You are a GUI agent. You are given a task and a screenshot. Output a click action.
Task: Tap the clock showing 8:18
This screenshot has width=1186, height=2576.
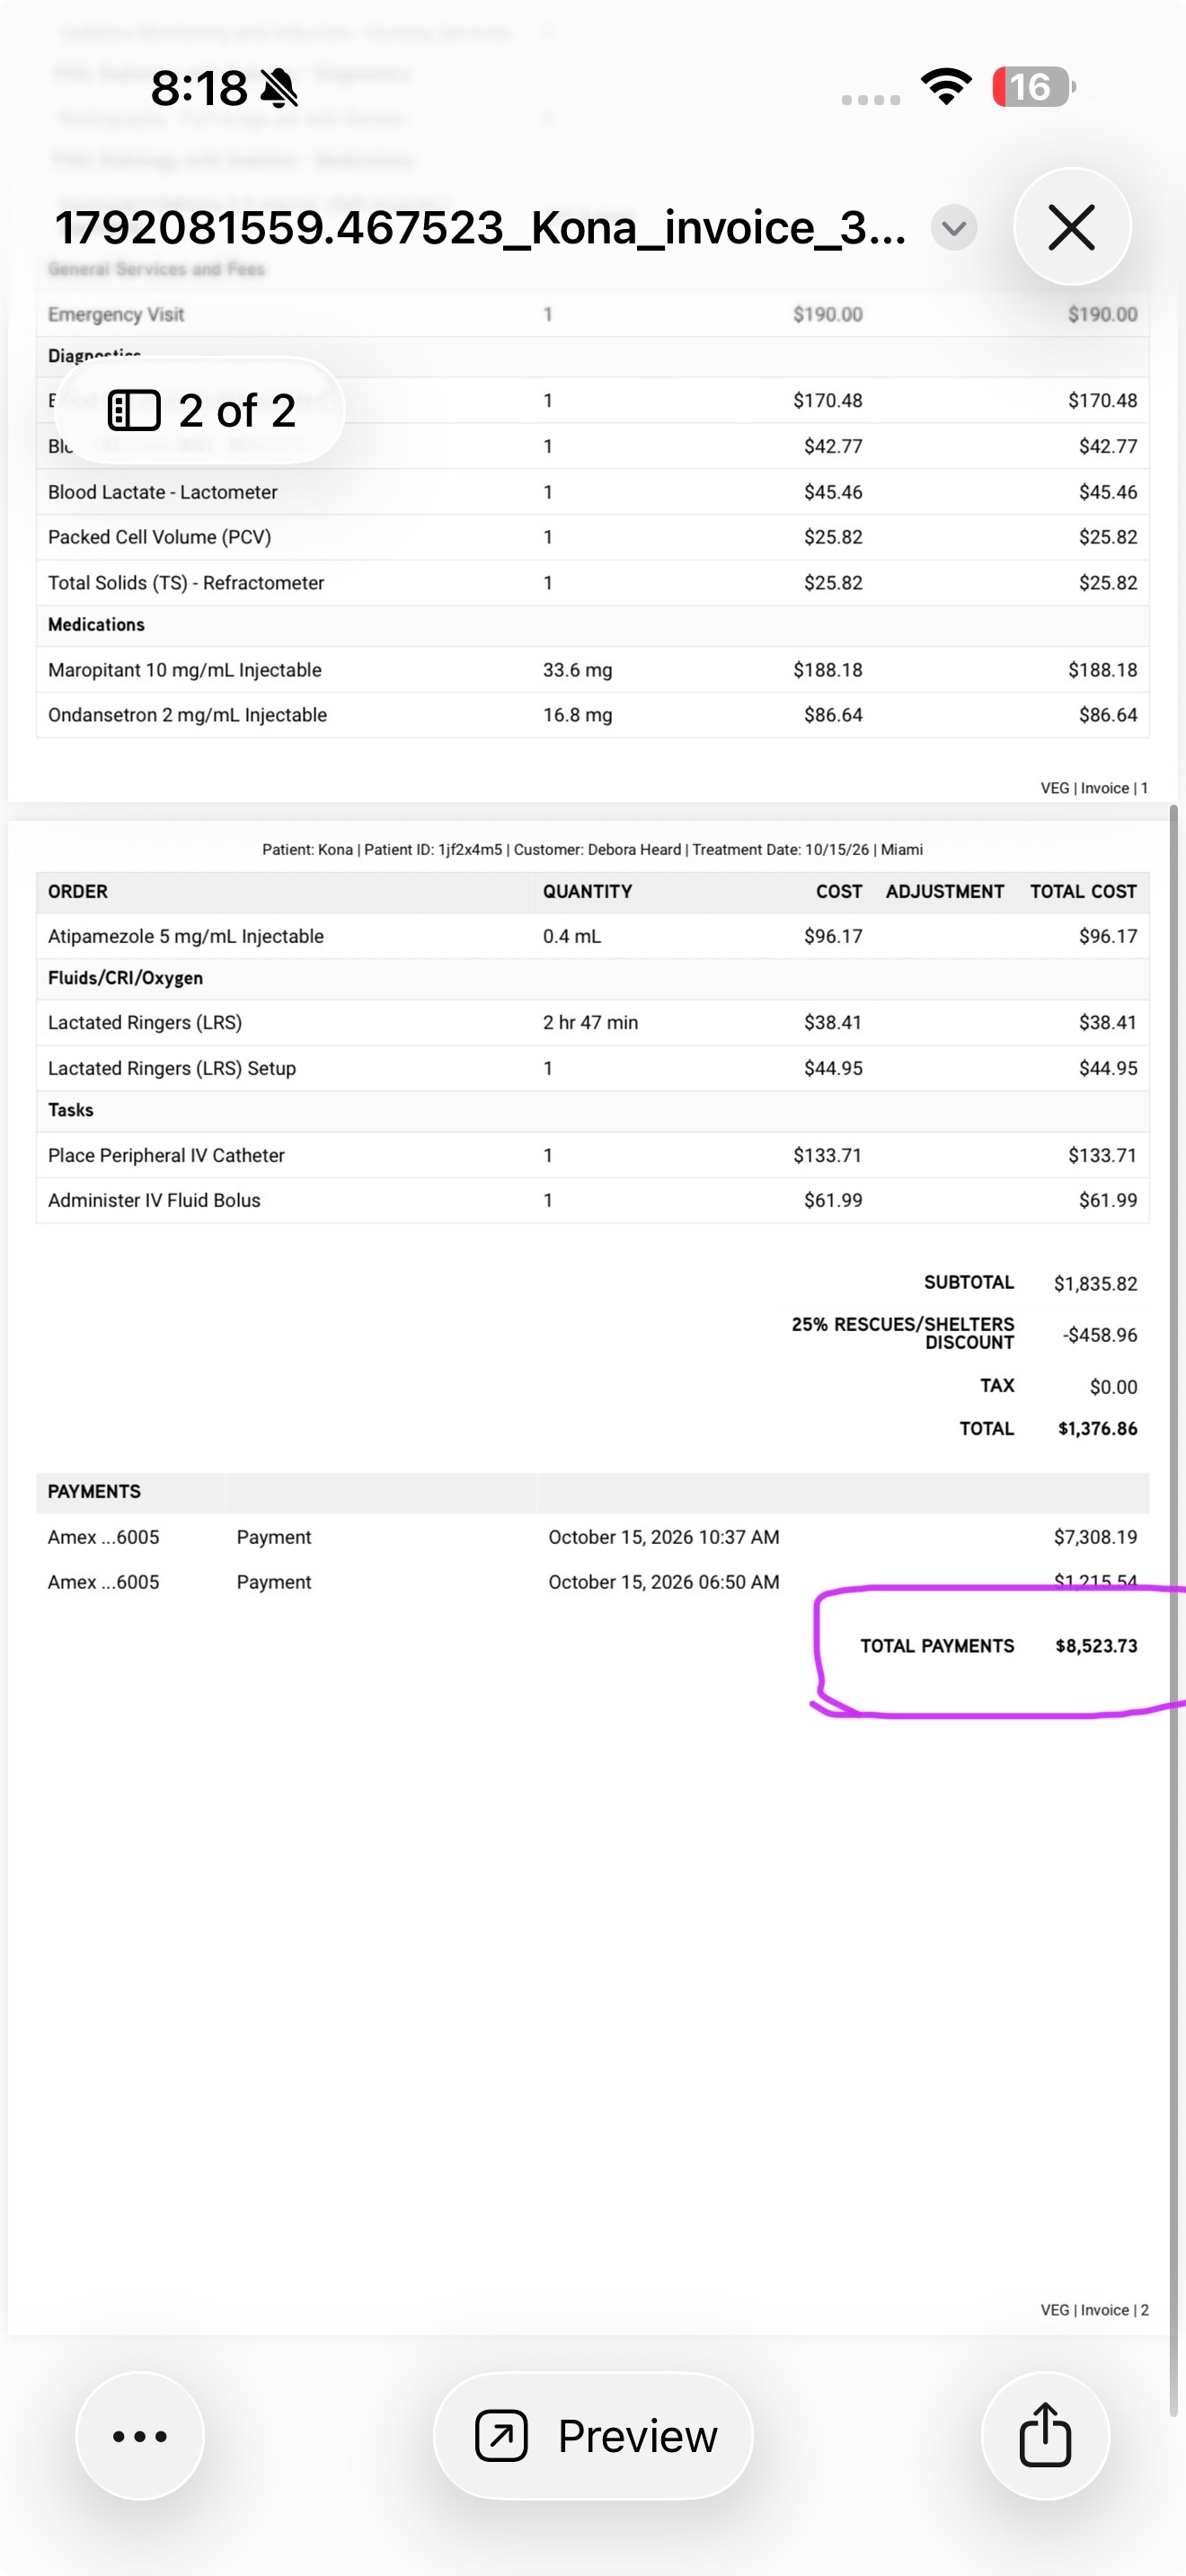tap(199, 88)
